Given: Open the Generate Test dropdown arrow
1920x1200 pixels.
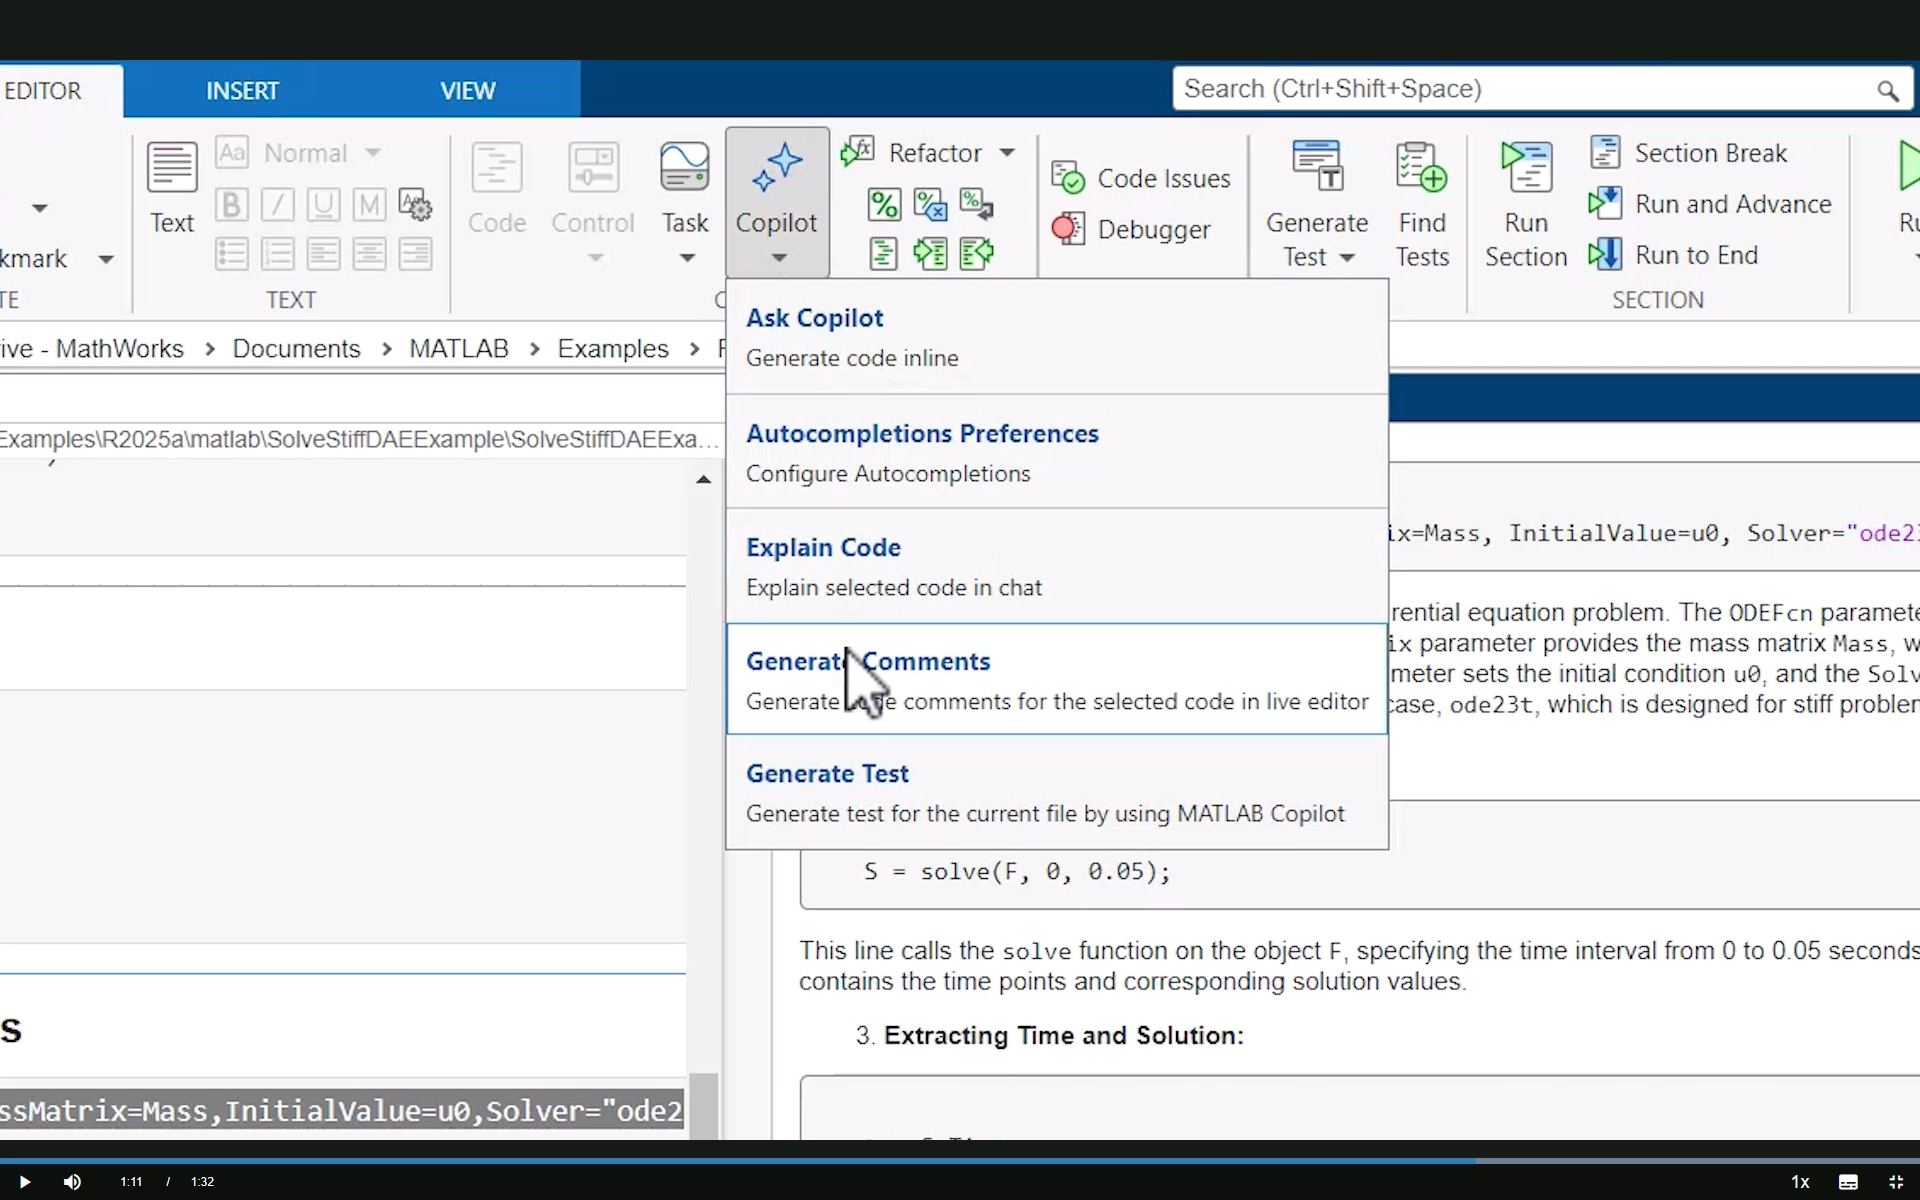Looking at the screenshot, I should [1347, 258].
